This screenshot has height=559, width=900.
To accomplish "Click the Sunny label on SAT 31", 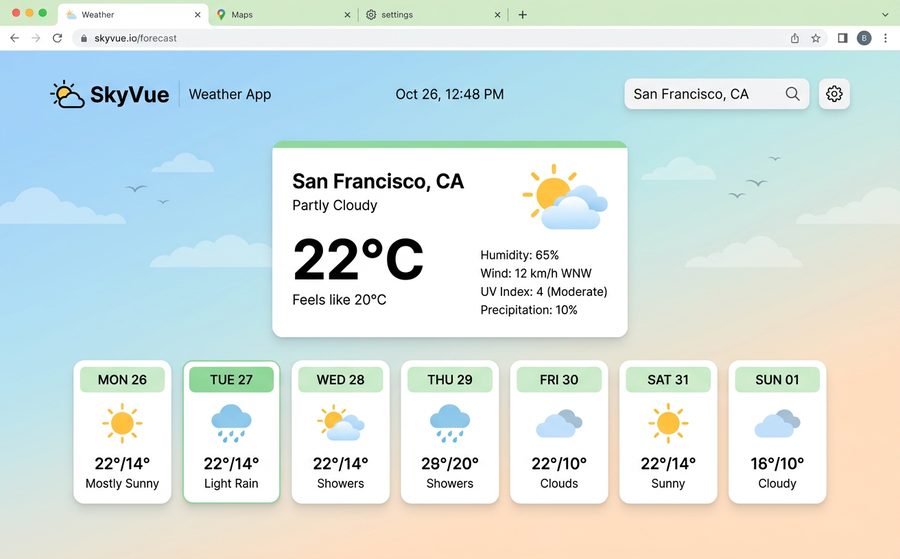I will (x=668, y=483).
